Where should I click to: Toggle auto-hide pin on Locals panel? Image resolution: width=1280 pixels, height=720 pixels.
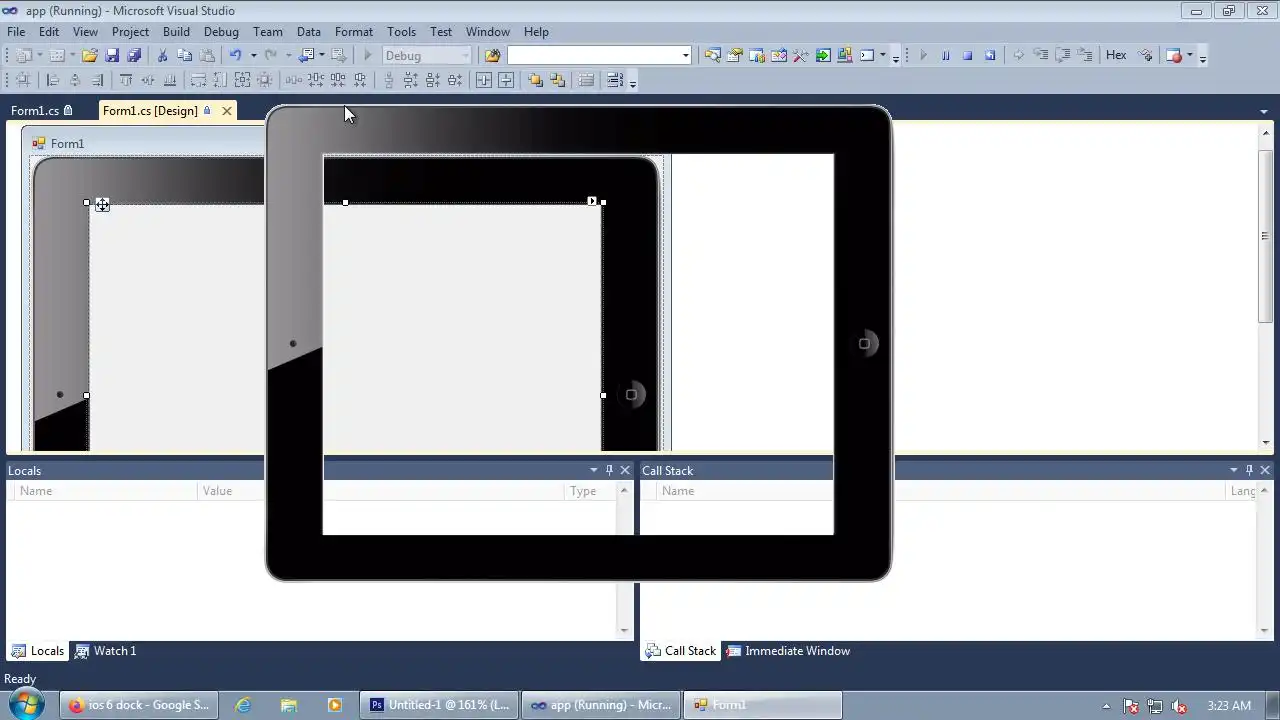coord(609,470)
